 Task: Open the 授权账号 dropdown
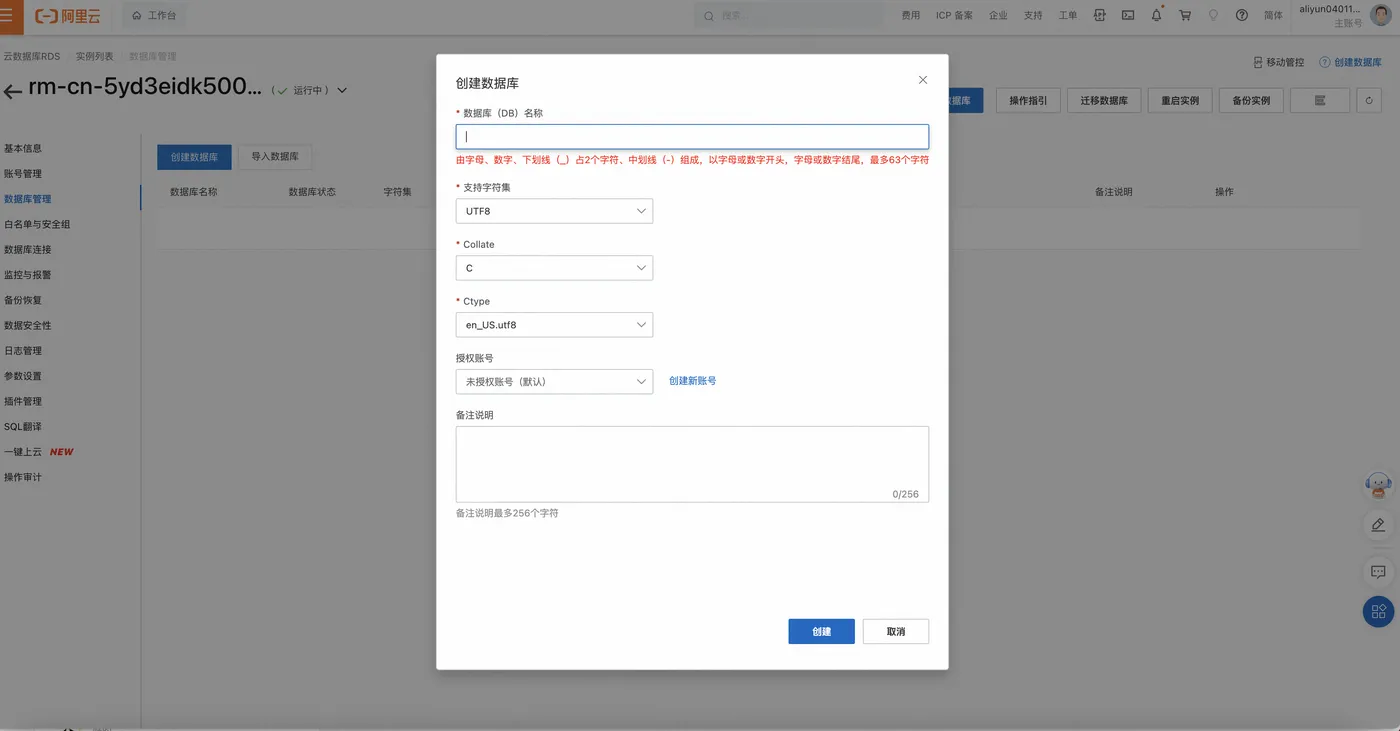(x=554, y=381)
